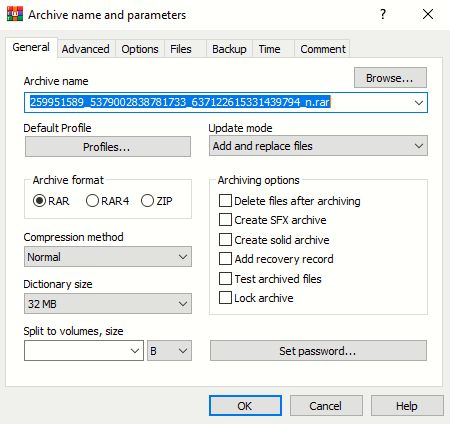Click the WinRAR icon in title bar

coord(15,14)
